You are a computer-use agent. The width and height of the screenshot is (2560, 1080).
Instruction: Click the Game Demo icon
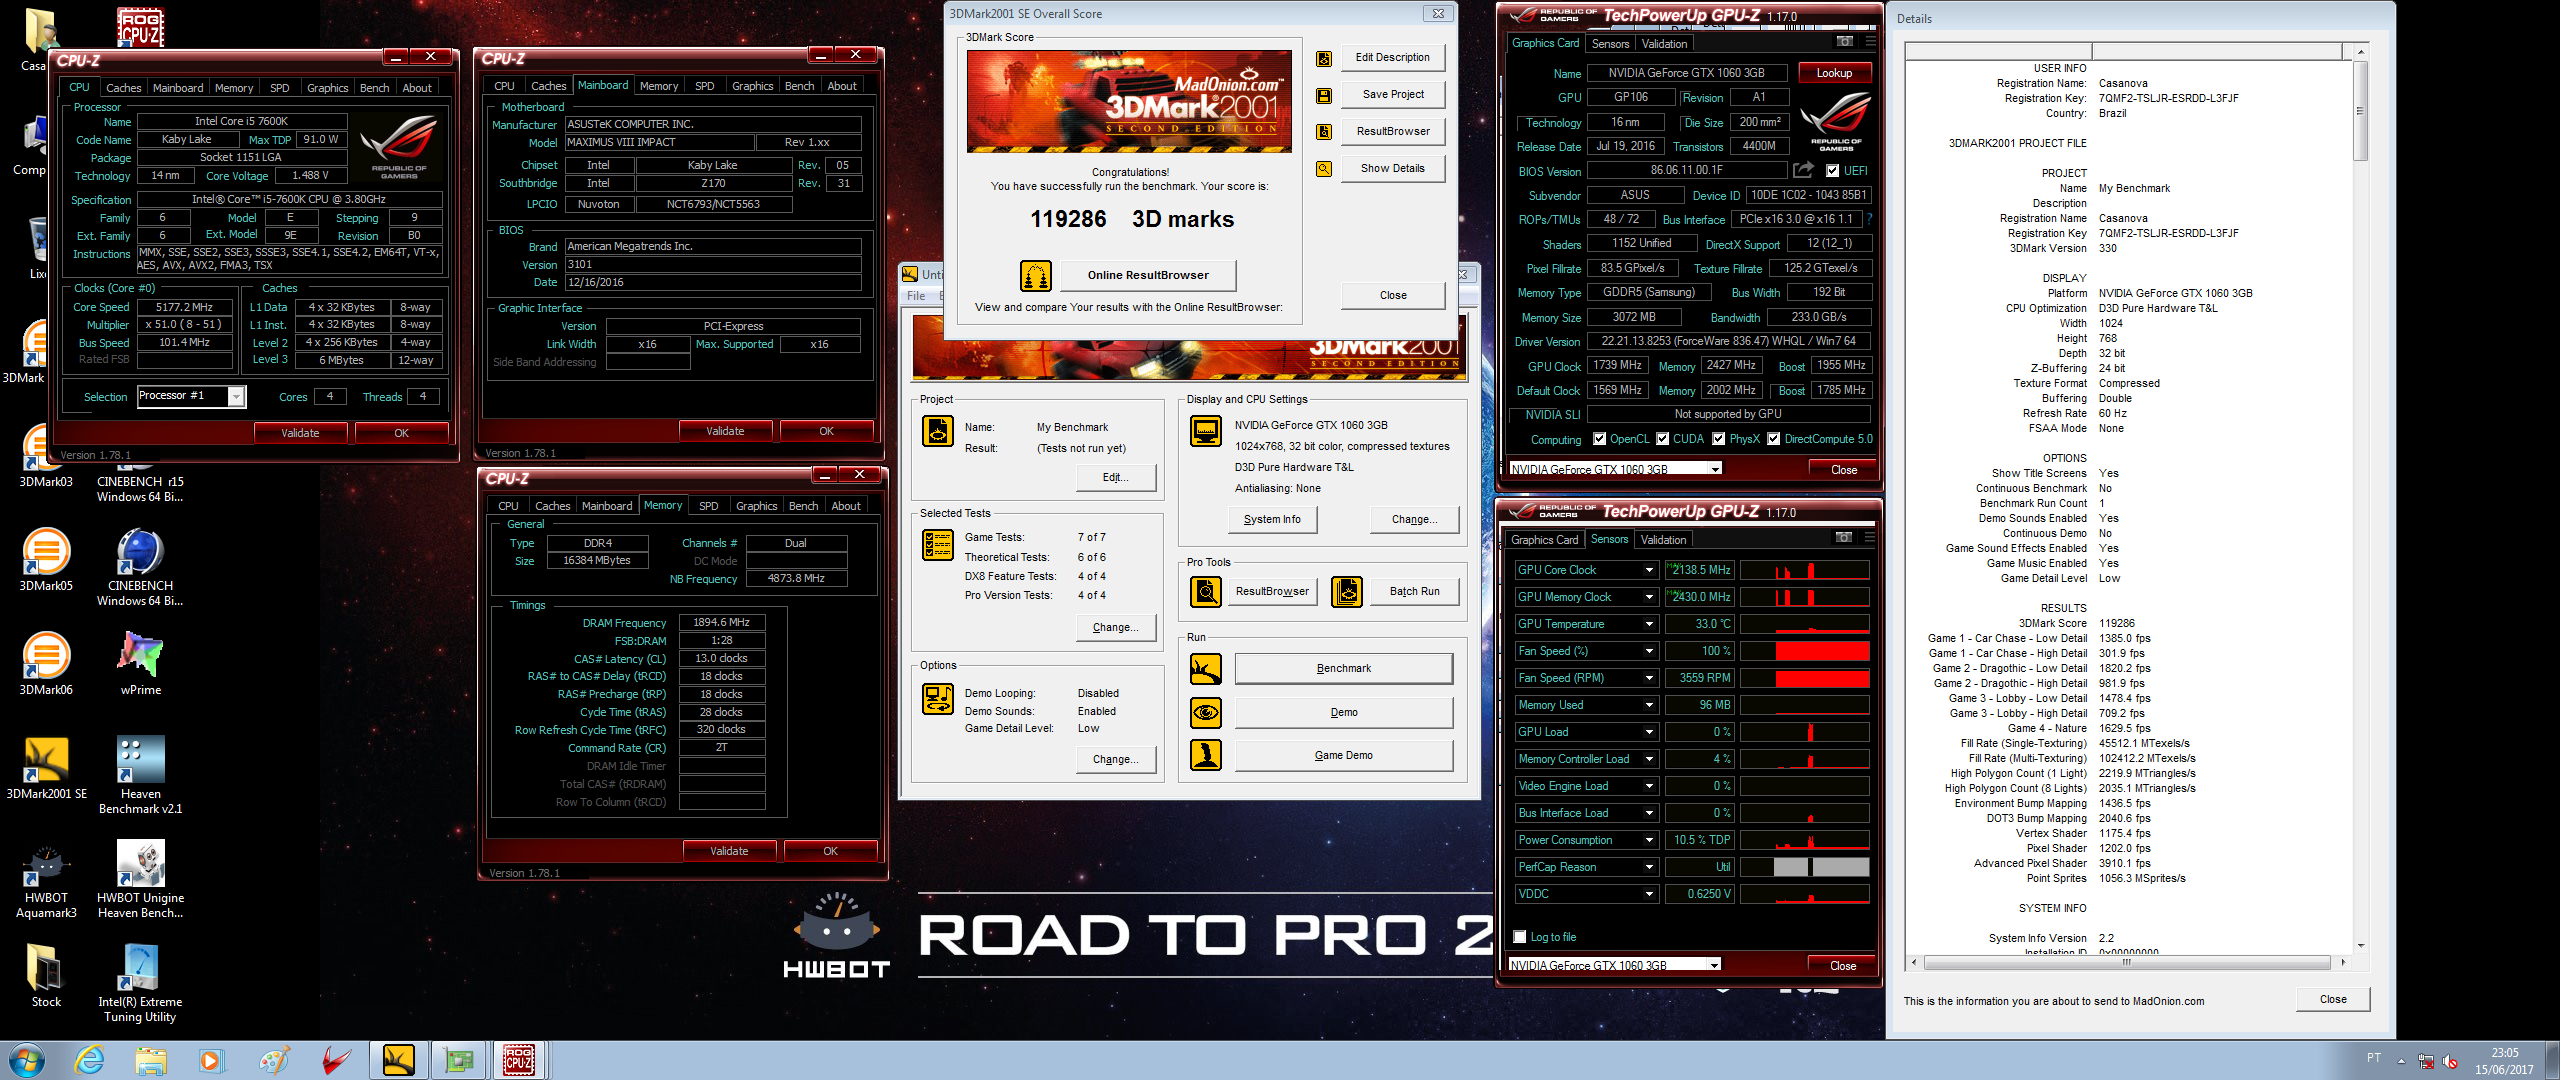coord(1205,755)
